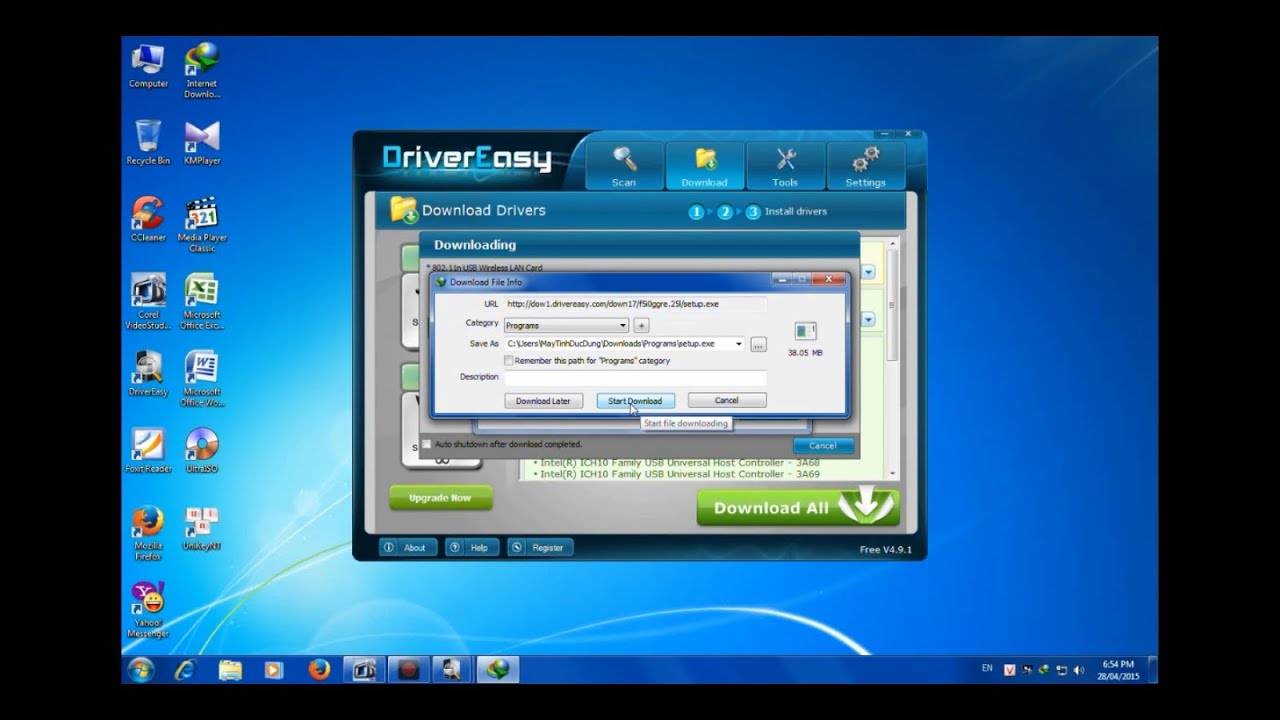The width and height of the screenshot is (1280, 720).
Task: Browse for save location with ellipsis button
Action: [758, 344]
